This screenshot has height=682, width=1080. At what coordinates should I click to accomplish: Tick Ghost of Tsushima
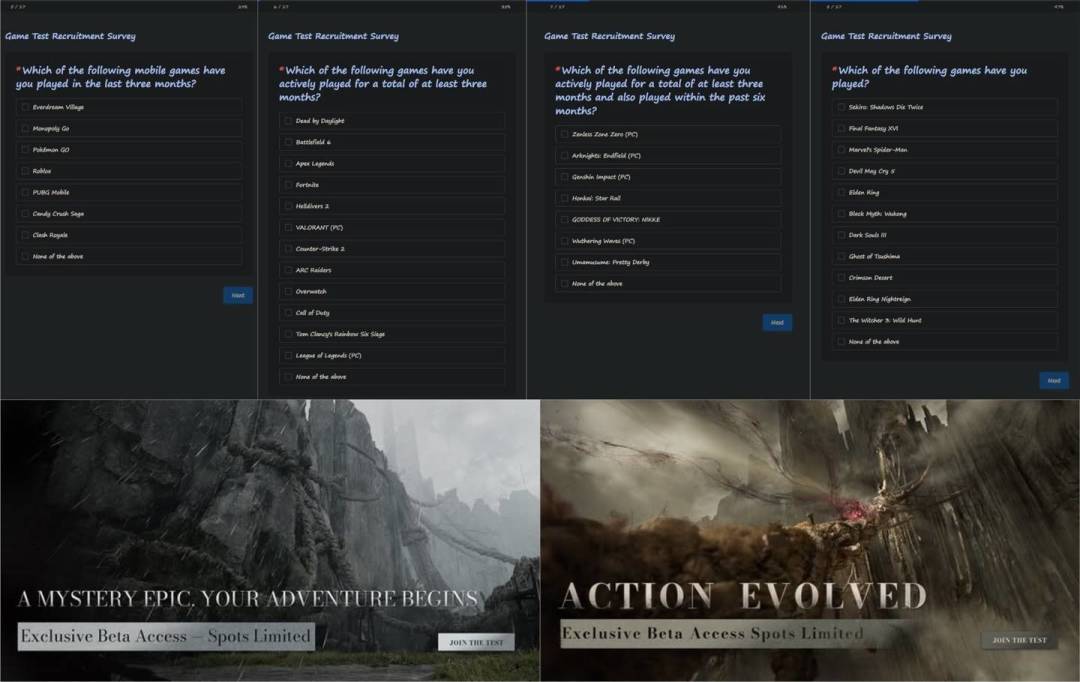pyautogui.click(x=945, y=256)
